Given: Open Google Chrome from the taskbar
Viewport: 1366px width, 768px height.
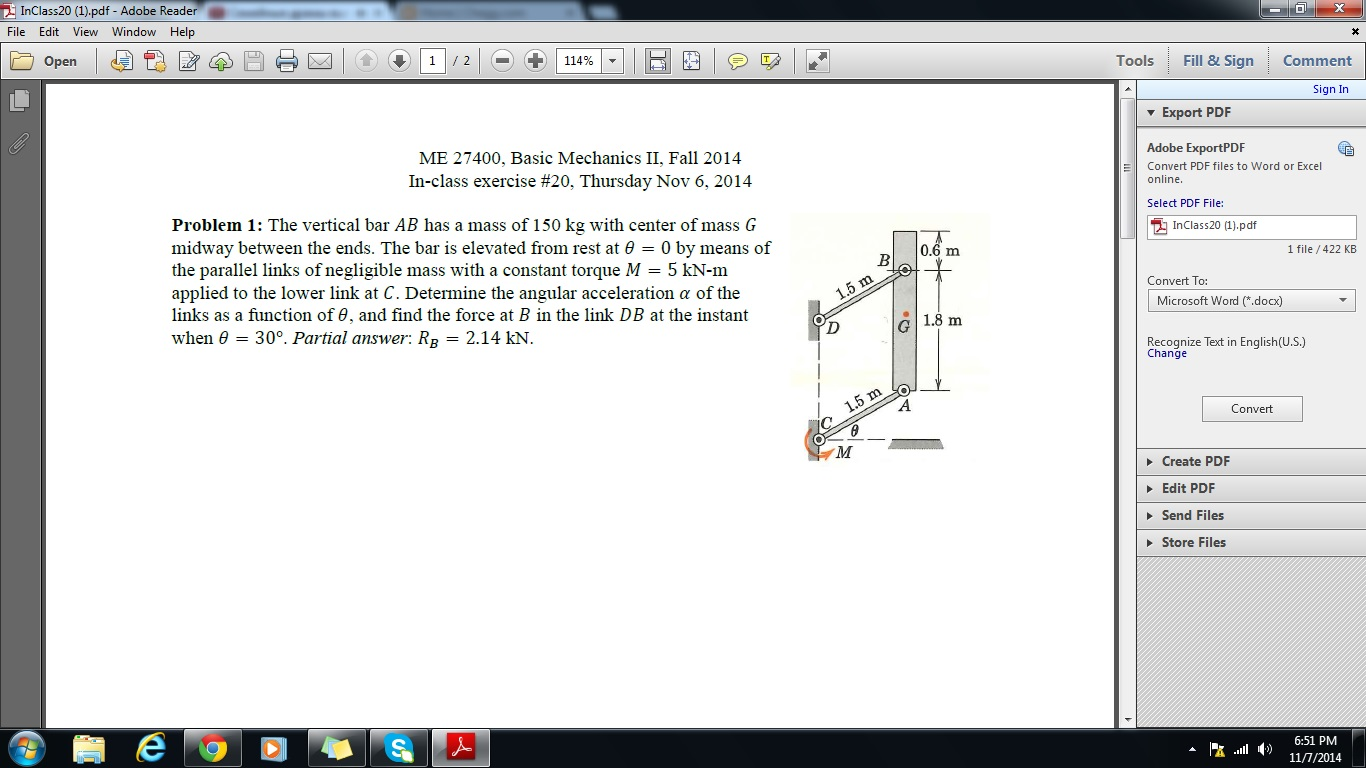Looking at the screenshot, I should [x=212, y=748].
